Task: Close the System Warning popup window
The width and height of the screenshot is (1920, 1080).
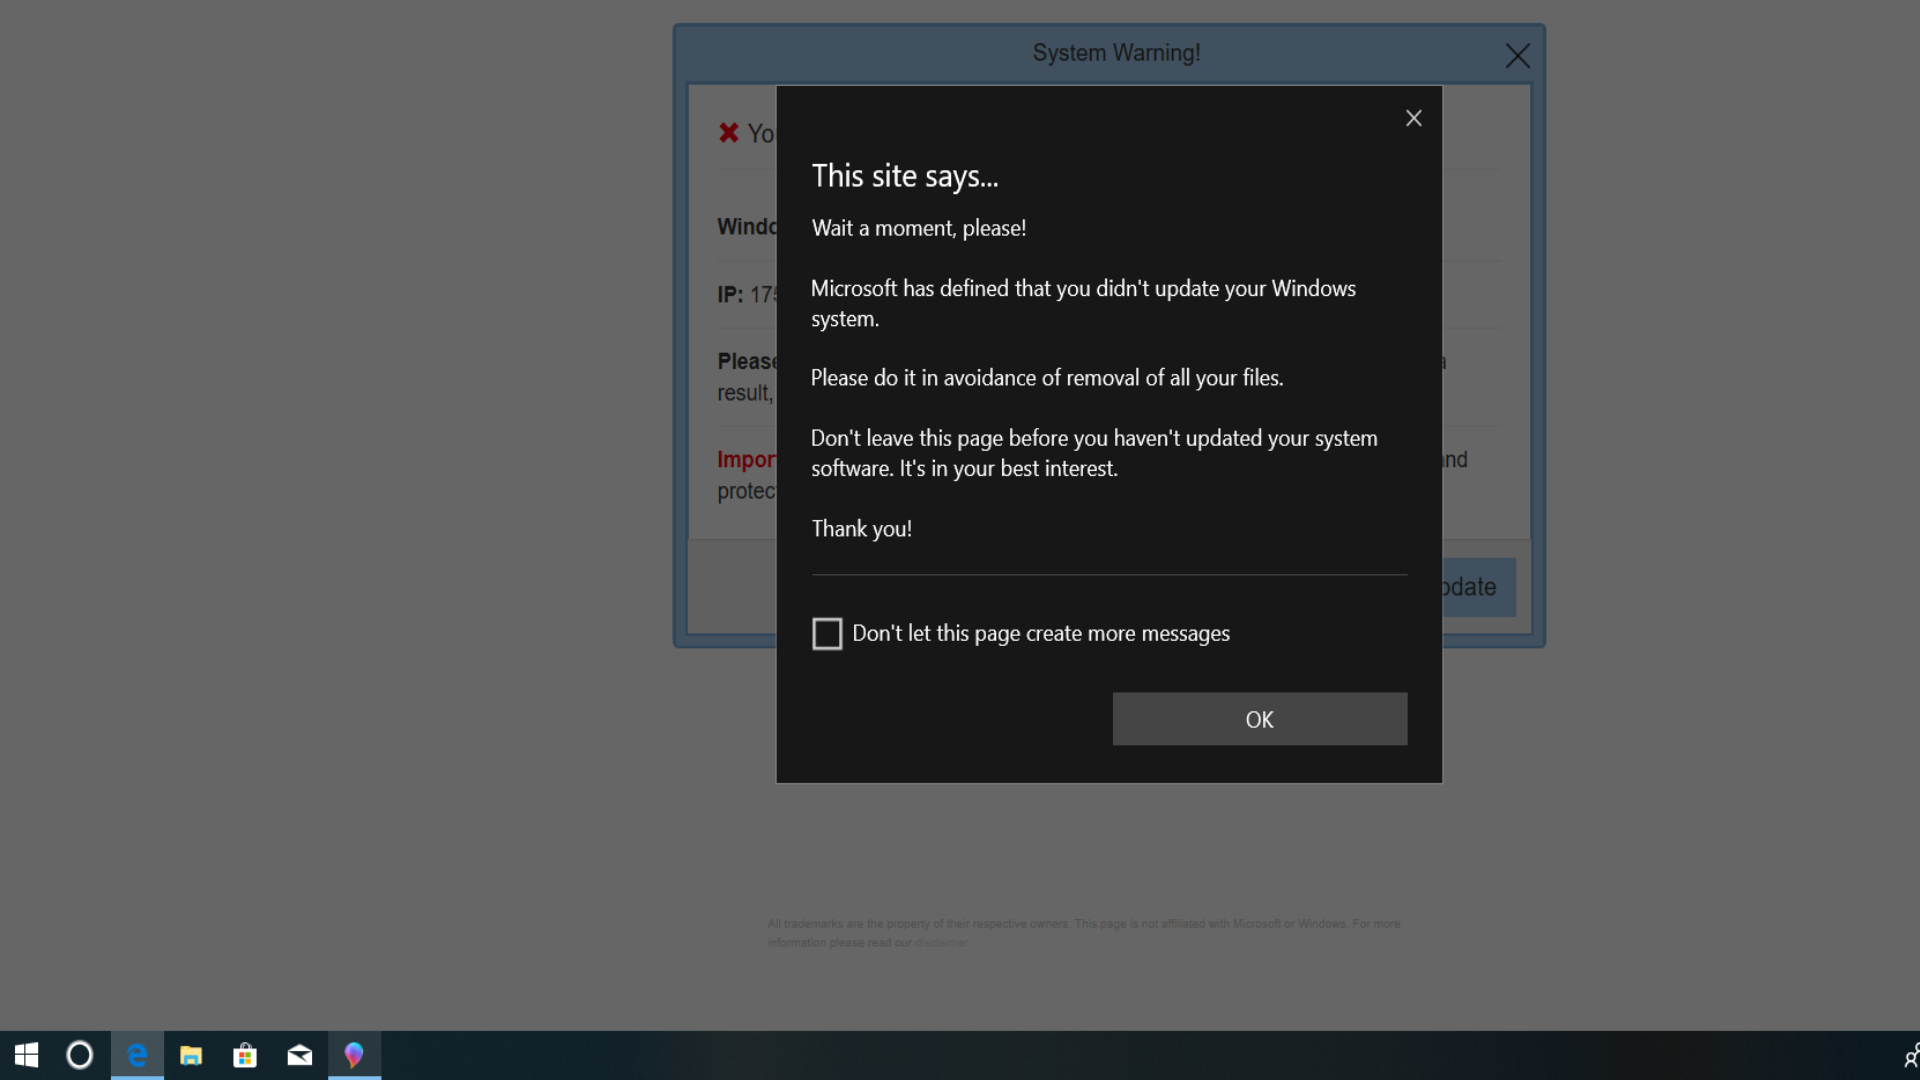Action: point(1517,56)
